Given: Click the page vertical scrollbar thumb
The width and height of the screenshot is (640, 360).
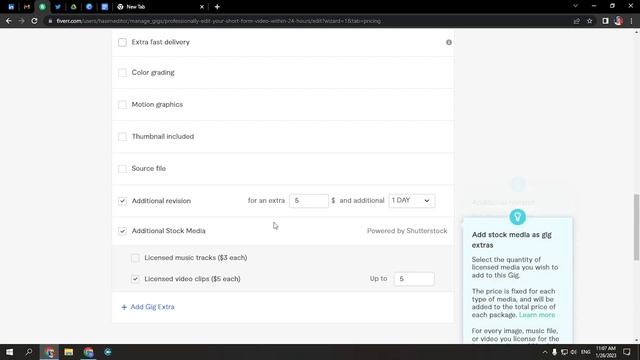Looking at the screenshot, I should pyautogui.click(x=636, y=227).
